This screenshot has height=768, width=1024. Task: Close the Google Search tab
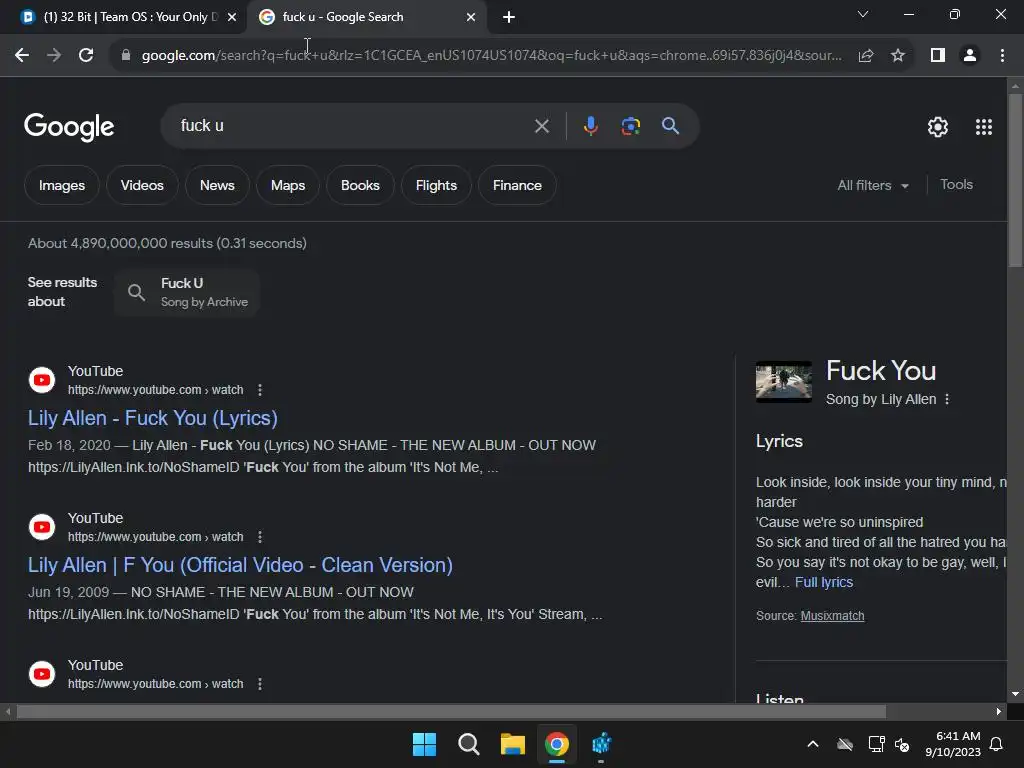coord(471,17)
